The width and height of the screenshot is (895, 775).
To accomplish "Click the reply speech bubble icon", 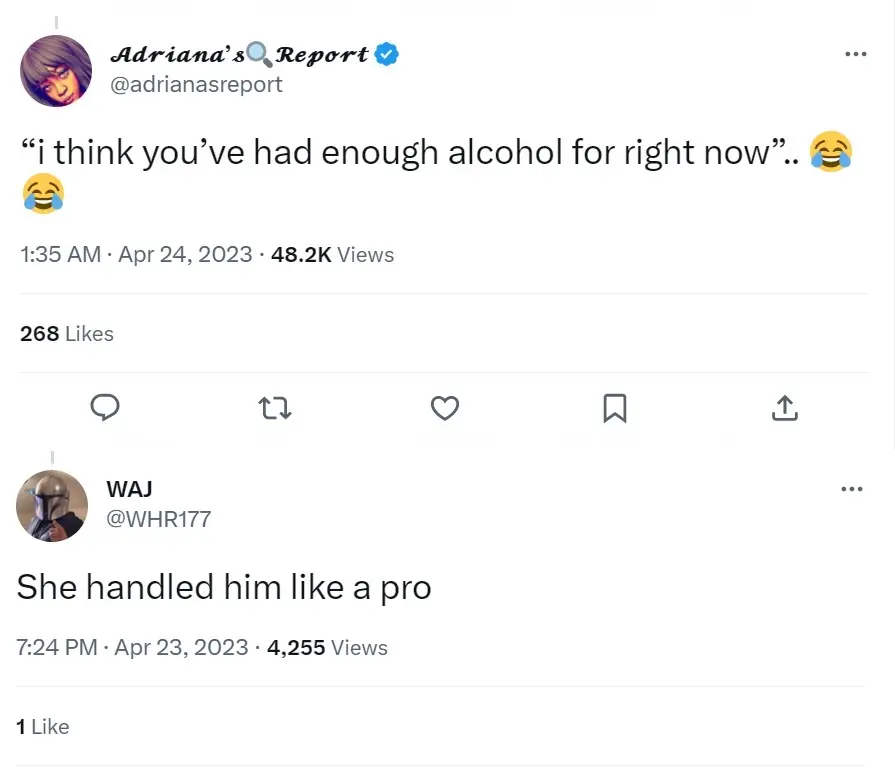I will (106, 407).
